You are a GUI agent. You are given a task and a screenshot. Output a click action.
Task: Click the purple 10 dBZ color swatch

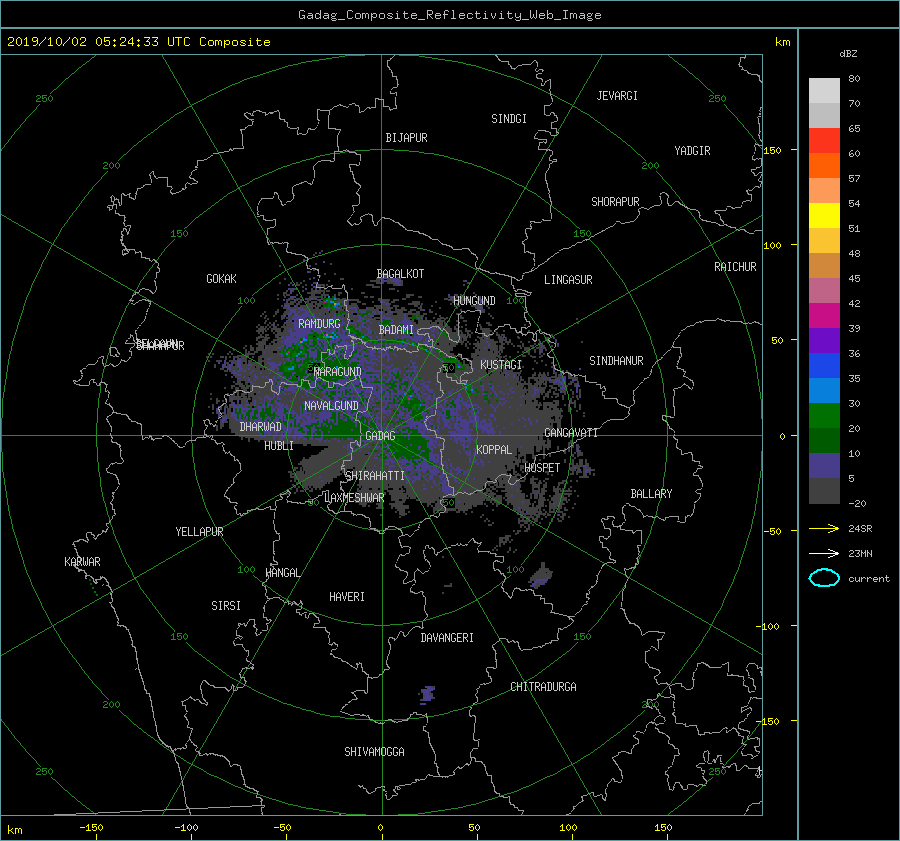(824, 465)
